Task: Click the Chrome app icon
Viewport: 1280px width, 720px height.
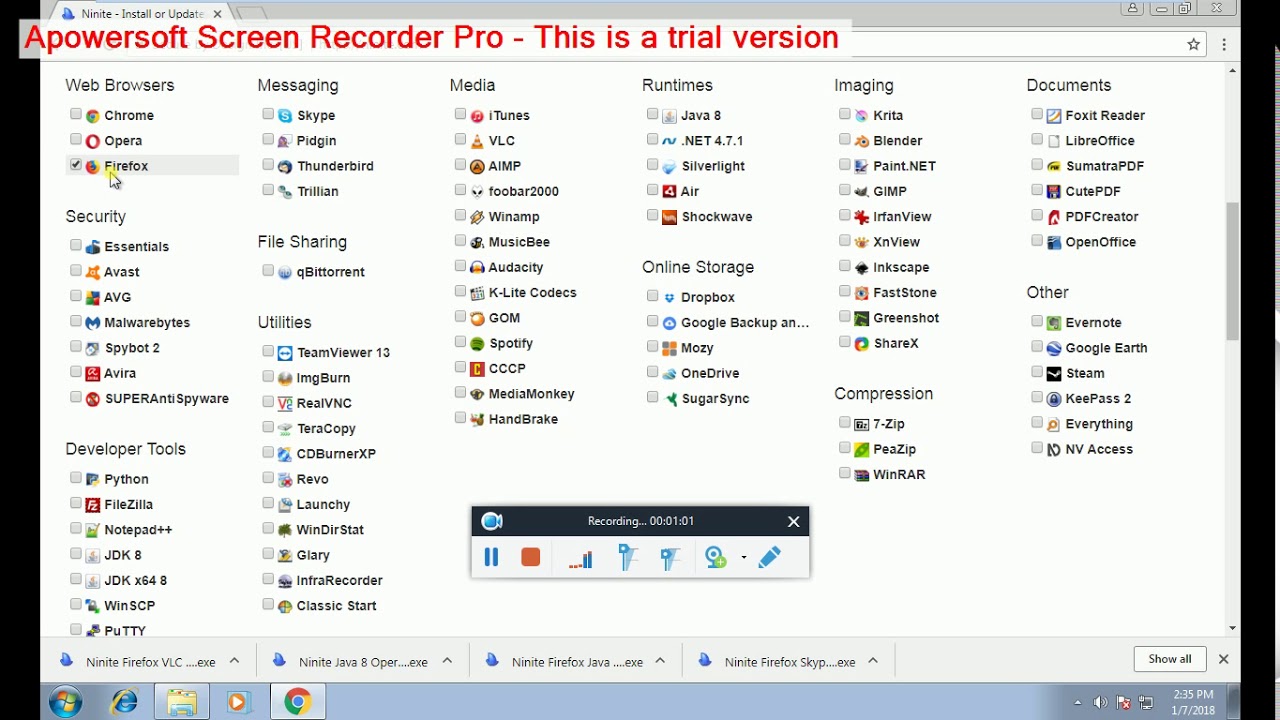Action: point(93,116)
